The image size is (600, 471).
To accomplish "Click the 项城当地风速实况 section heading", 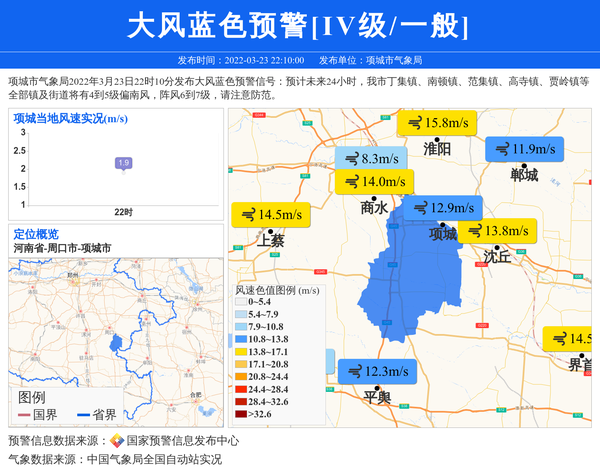I will click(70, 118).
